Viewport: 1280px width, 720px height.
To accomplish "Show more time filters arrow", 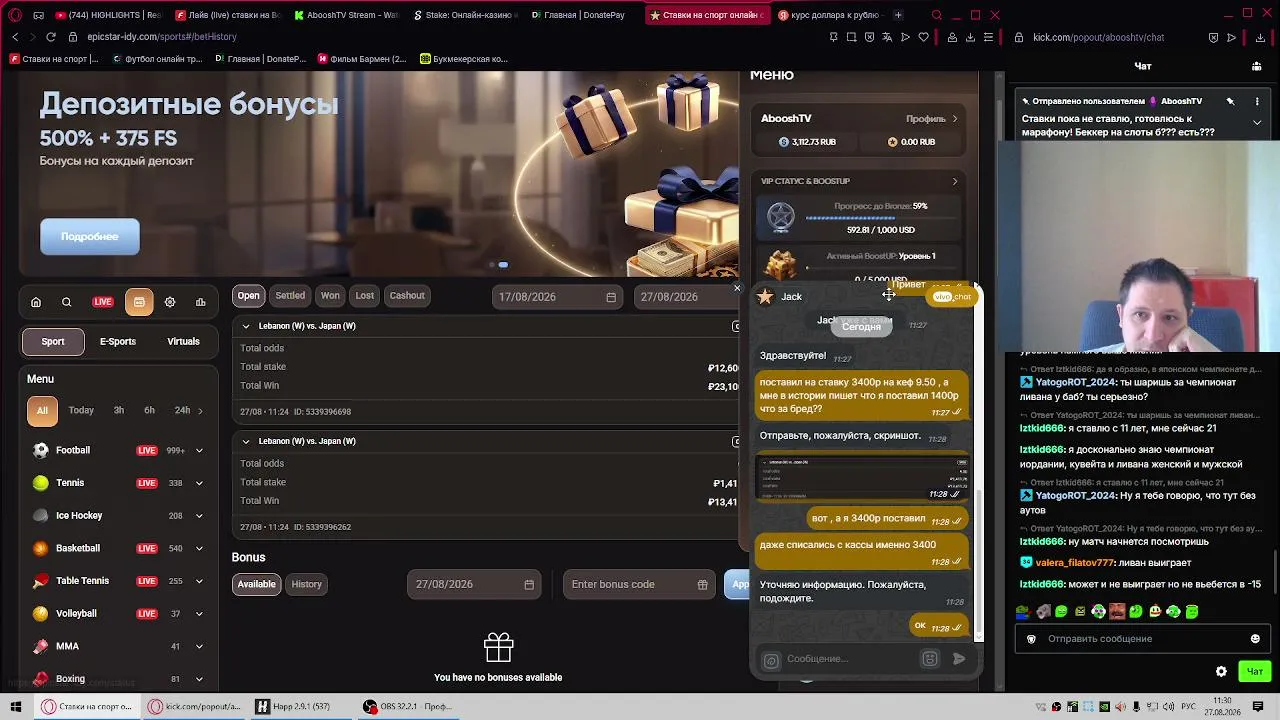I will point(200,410).
